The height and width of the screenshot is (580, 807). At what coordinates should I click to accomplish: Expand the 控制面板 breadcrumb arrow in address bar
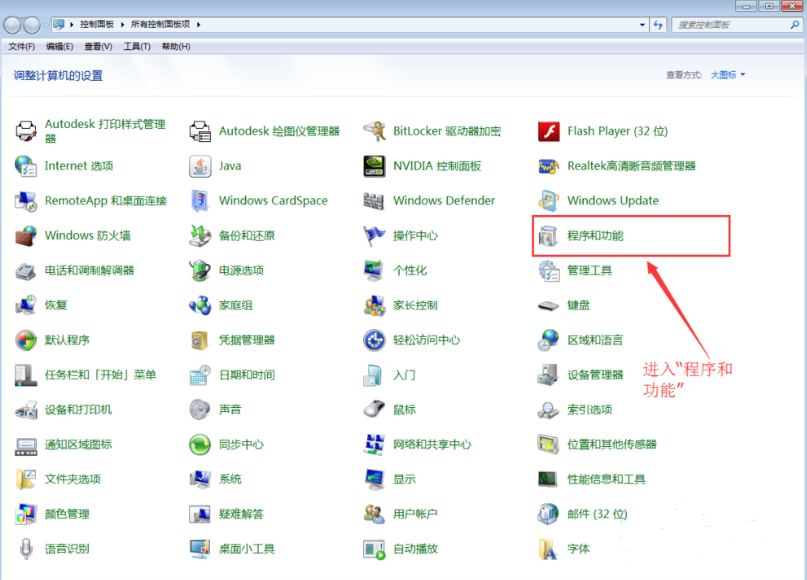coord(126,24)
